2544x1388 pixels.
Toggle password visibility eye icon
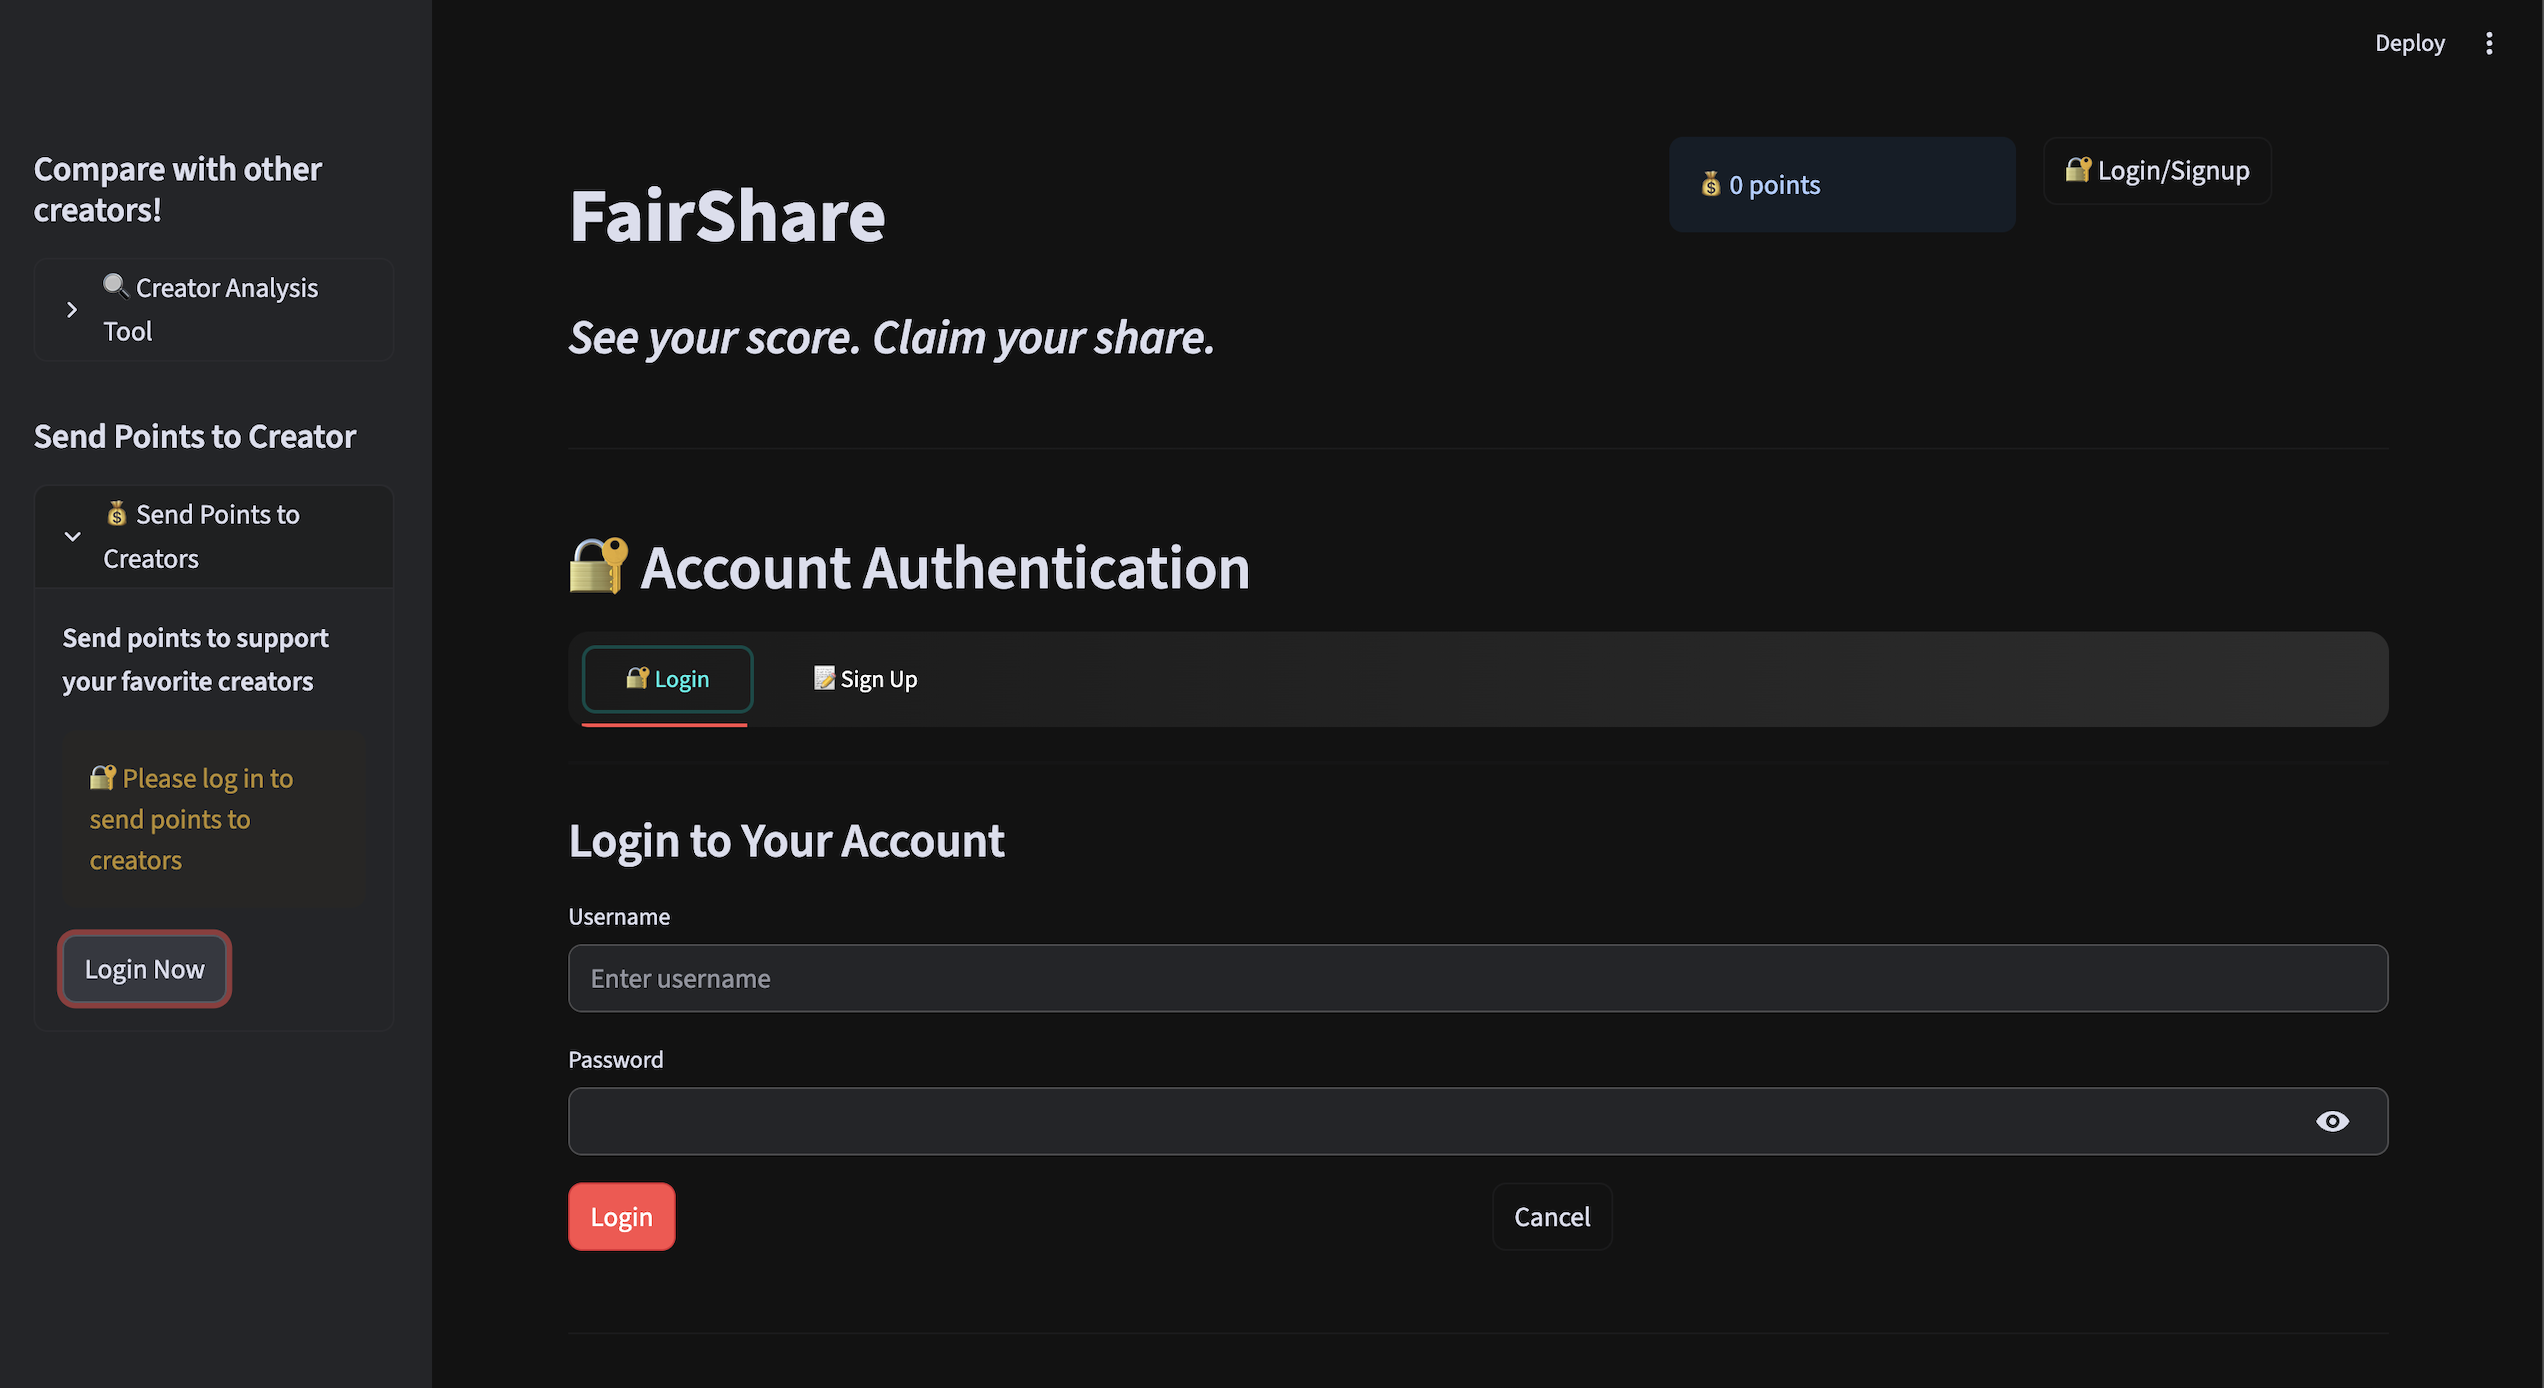2332,1121
